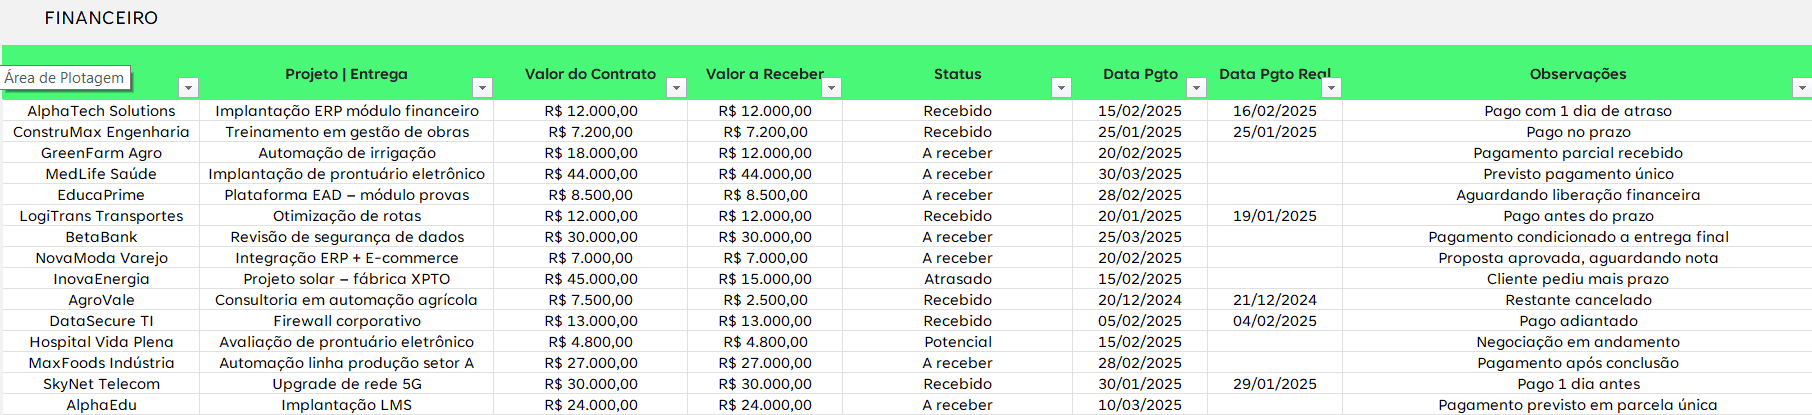This screenshot has height=415, width=1812.
Task: Open the Projeto | Entrega filter dropdown
Action: pos(482,88)
